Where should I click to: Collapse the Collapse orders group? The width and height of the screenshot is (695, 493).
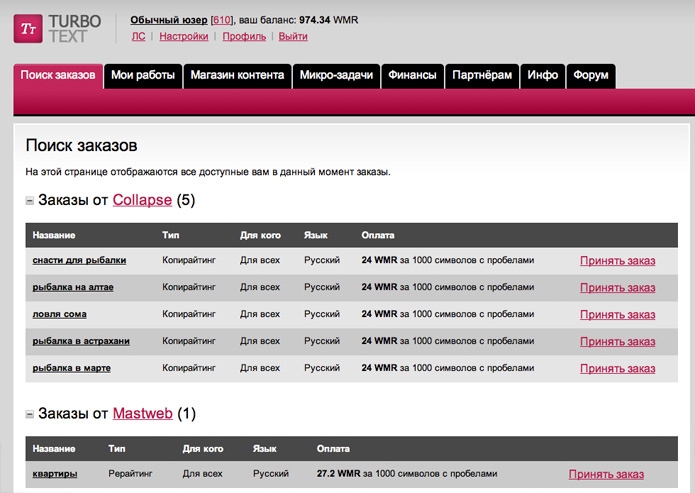[30, 201]
